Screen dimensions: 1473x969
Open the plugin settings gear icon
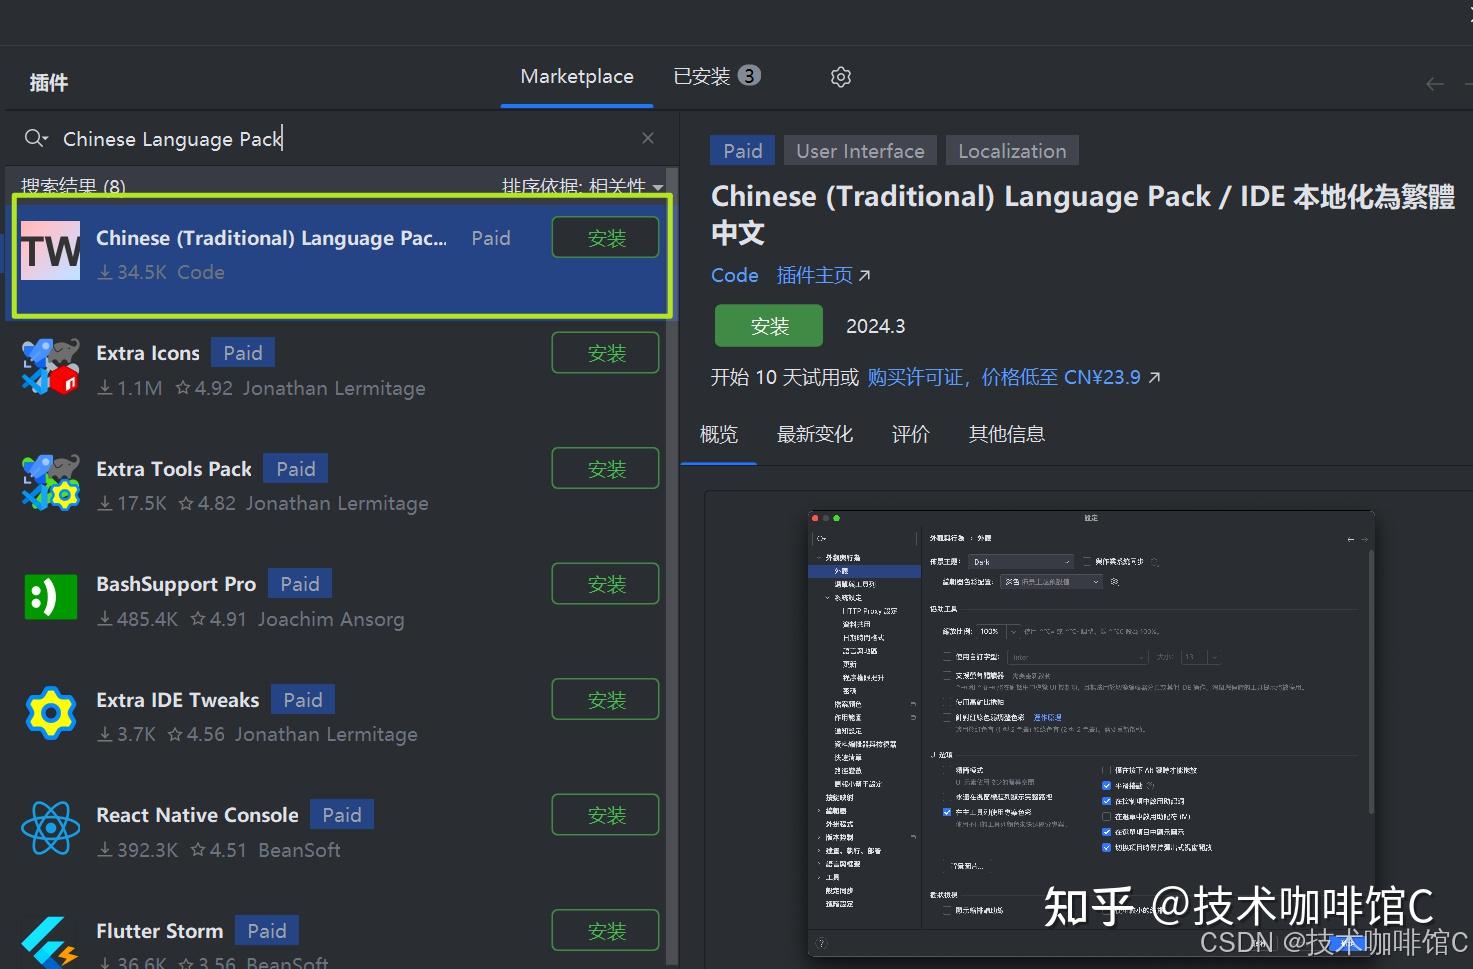[840, 76]
